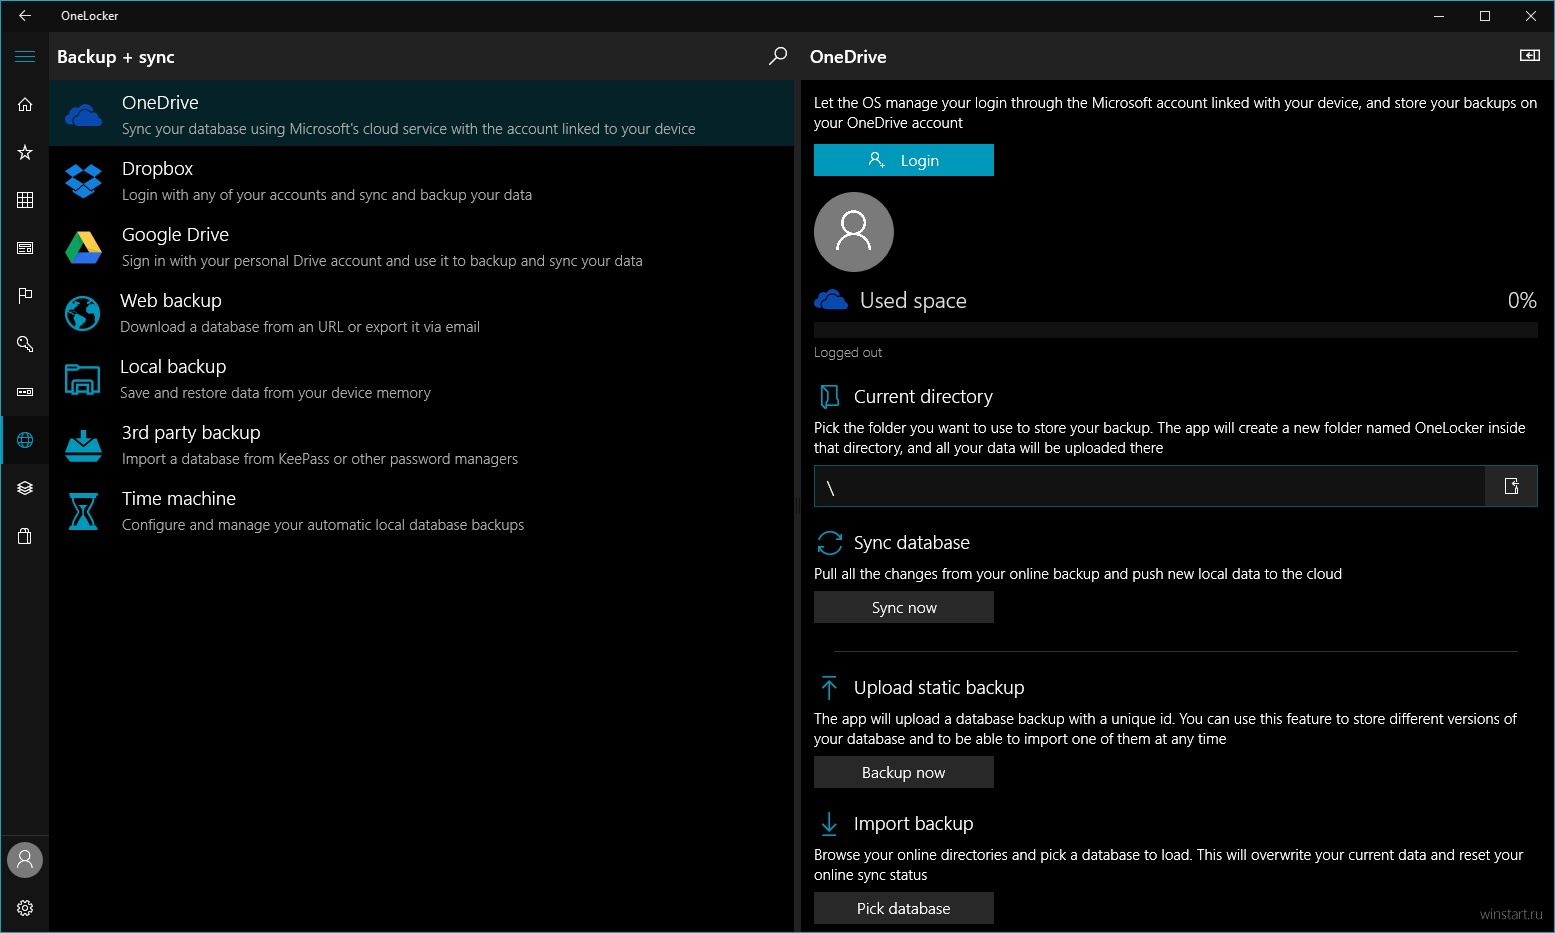Click the OneDrive cloud icon in list
Viewport: 1555px width, 933px height.
(x=83, y=114)
